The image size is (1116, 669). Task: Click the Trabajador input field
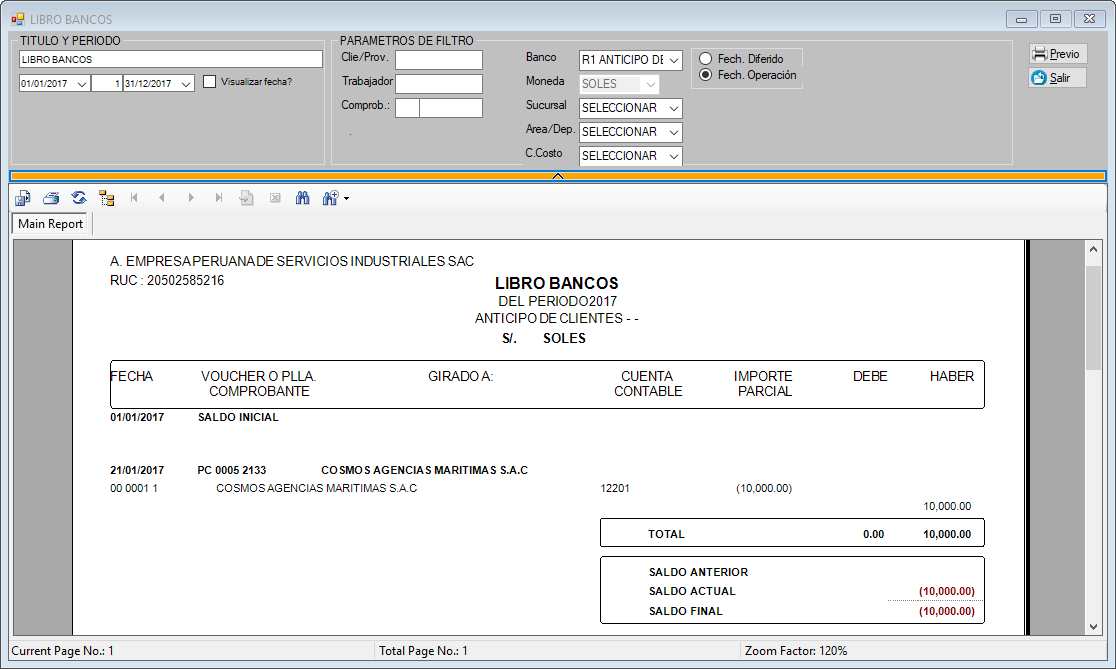[438, 84]
